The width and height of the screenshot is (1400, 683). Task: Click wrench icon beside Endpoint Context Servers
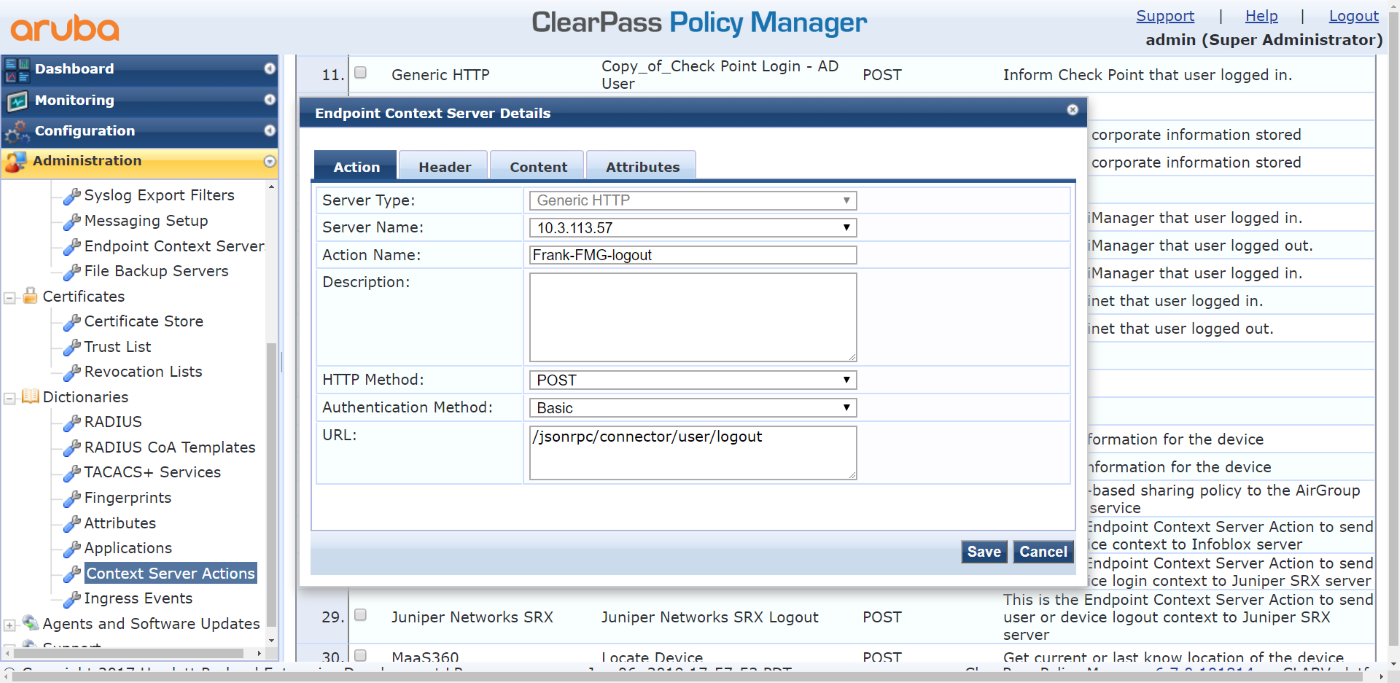(72, 246)
